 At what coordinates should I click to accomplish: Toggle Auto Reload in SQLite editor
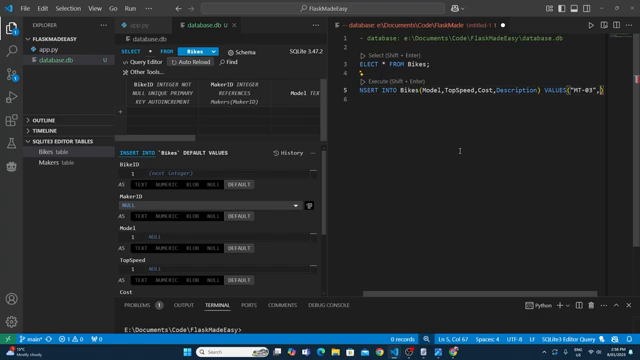(x=191, y=62)
